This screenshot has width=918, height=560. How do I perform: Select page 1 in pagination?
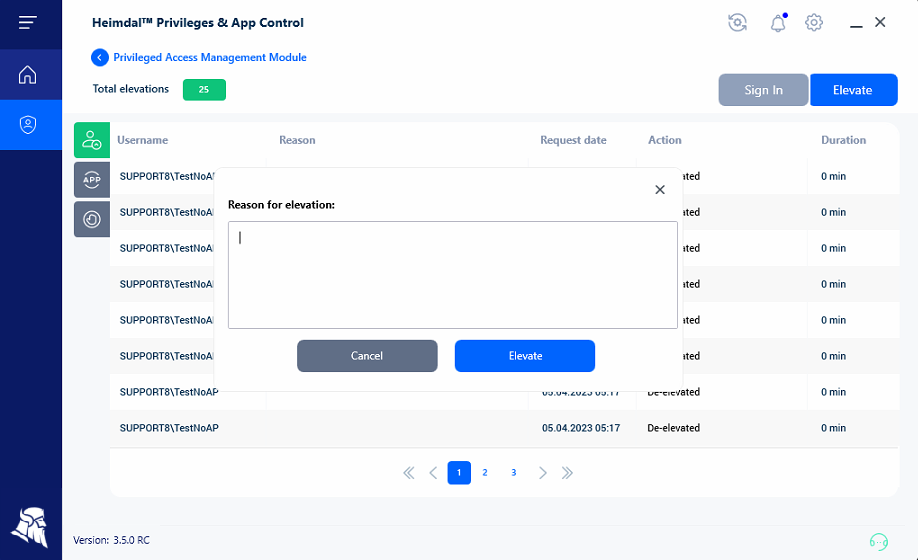(459, 473)
